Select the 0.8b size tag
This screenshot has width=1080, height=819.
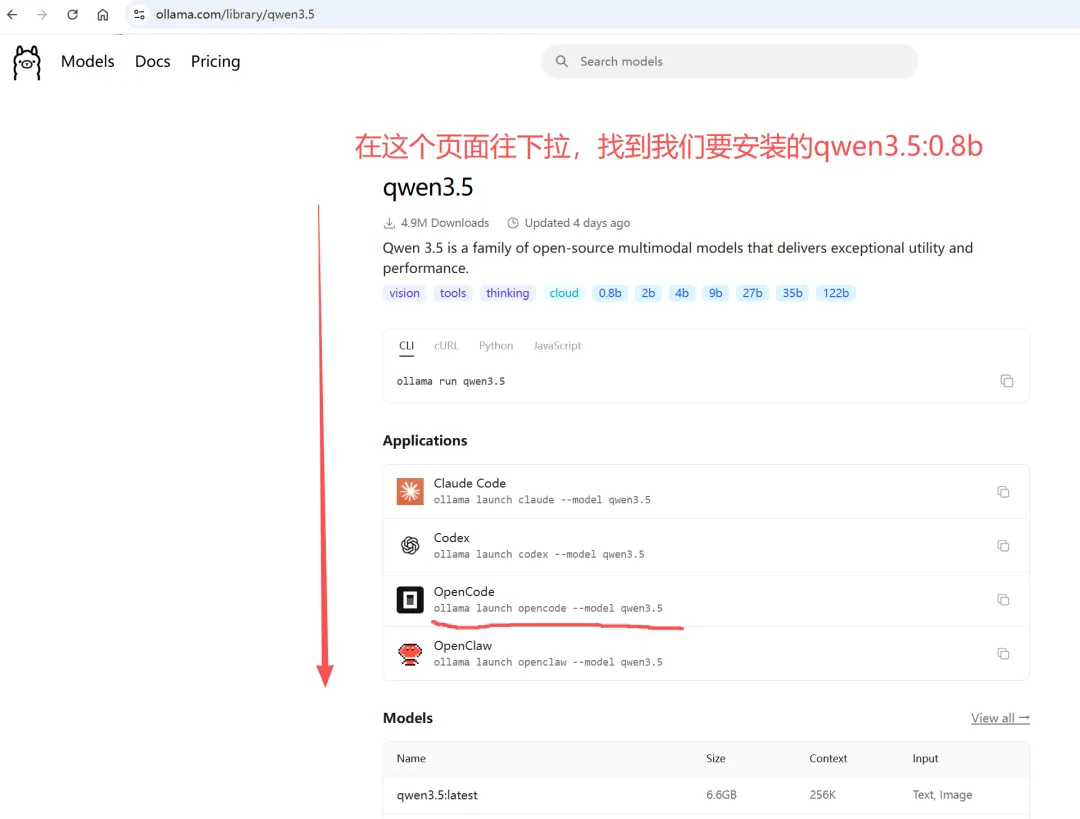click(x=610, y=293)
